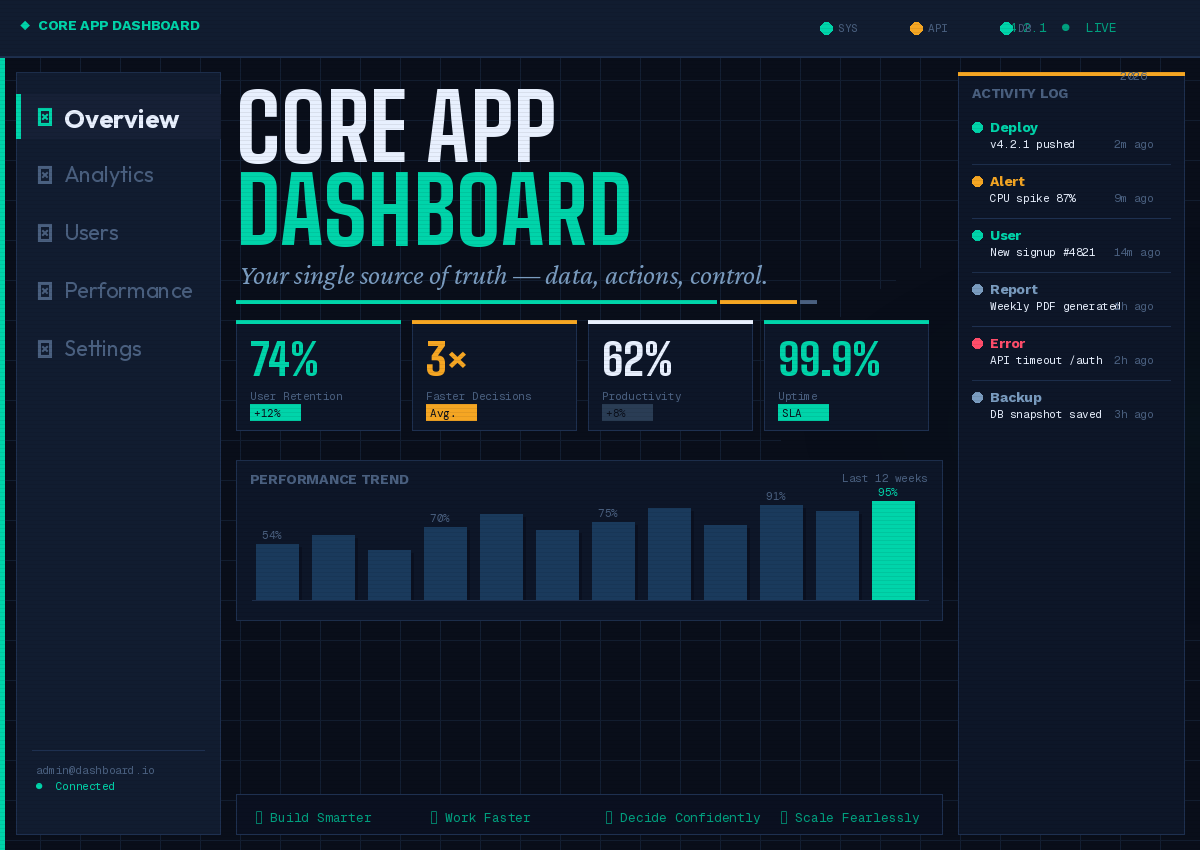Click the API status indicator dot
This screenshot has height=850, width=1200.
pyautogui.click(x=916, y=28)
